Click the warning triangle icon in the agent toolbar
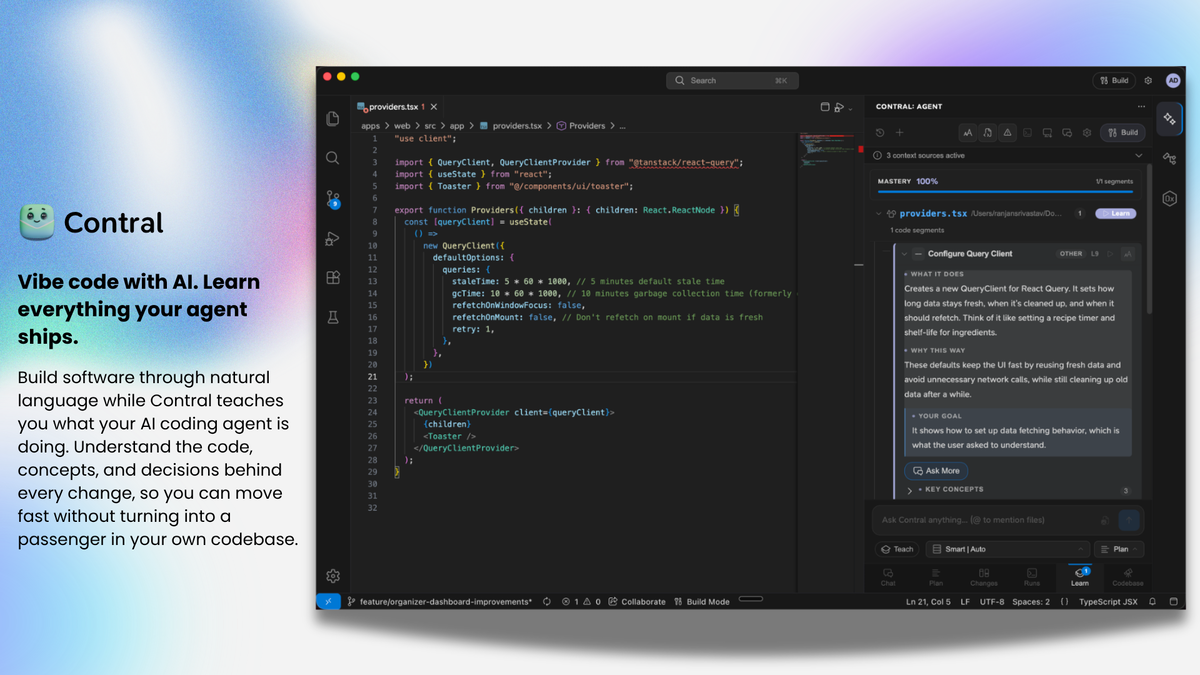 [x=1008, y=132]
